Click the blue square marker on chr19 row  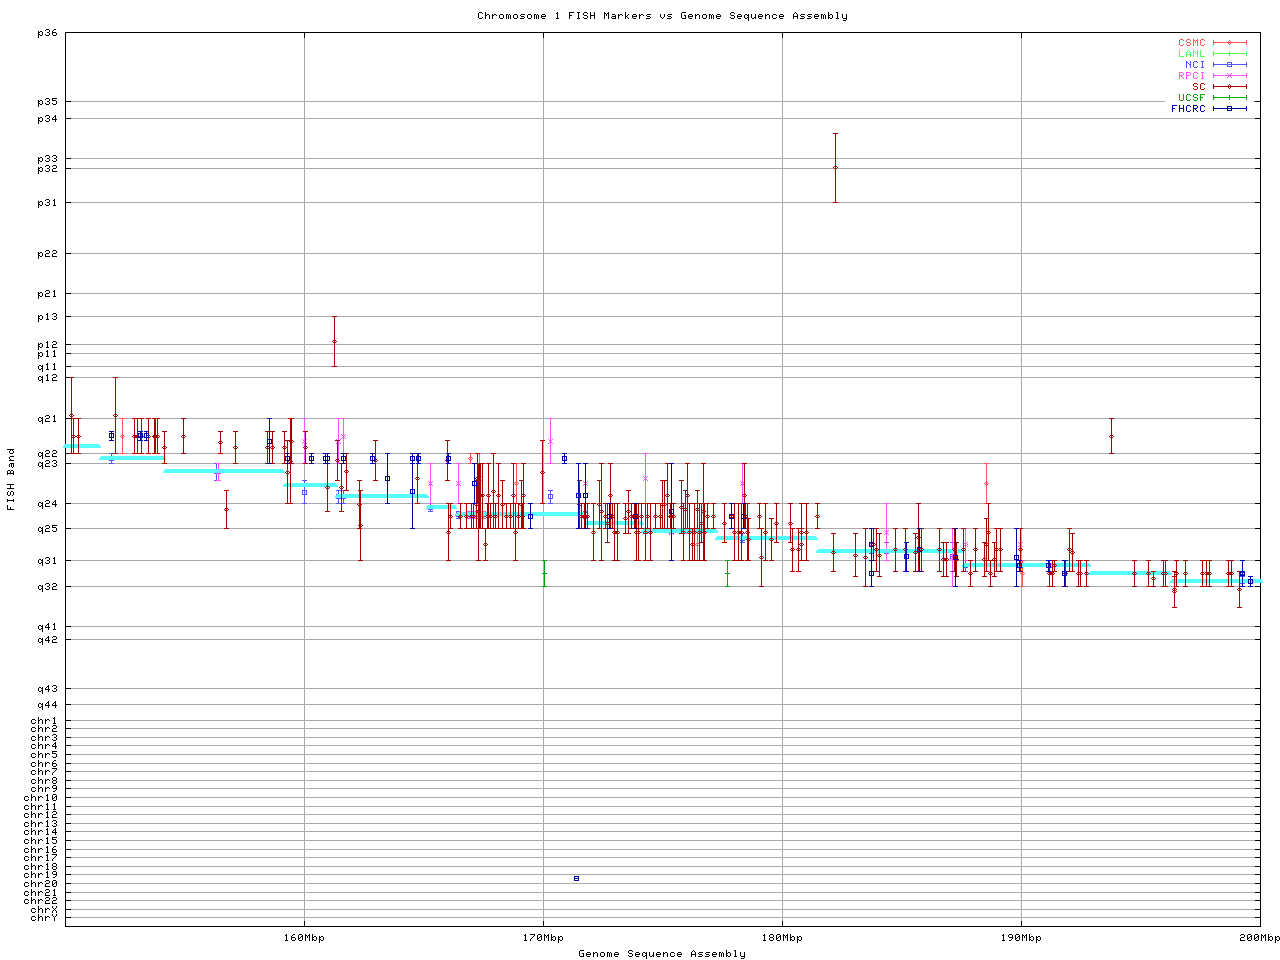[576, 878]
